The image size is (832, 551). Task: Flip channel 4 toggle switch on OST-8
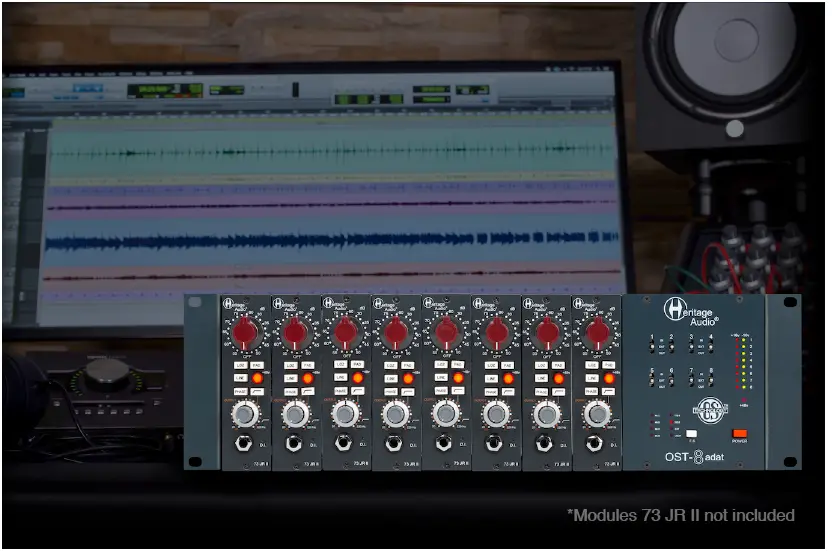coord(711,347)
